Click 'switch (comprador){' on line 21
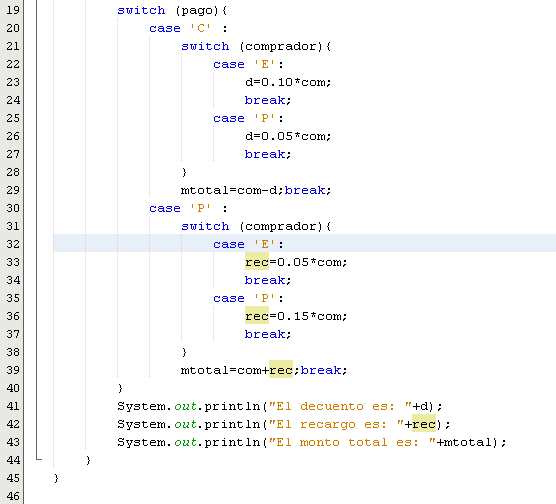The width and height of the screenshot is (556, 504). pos(256,46)
